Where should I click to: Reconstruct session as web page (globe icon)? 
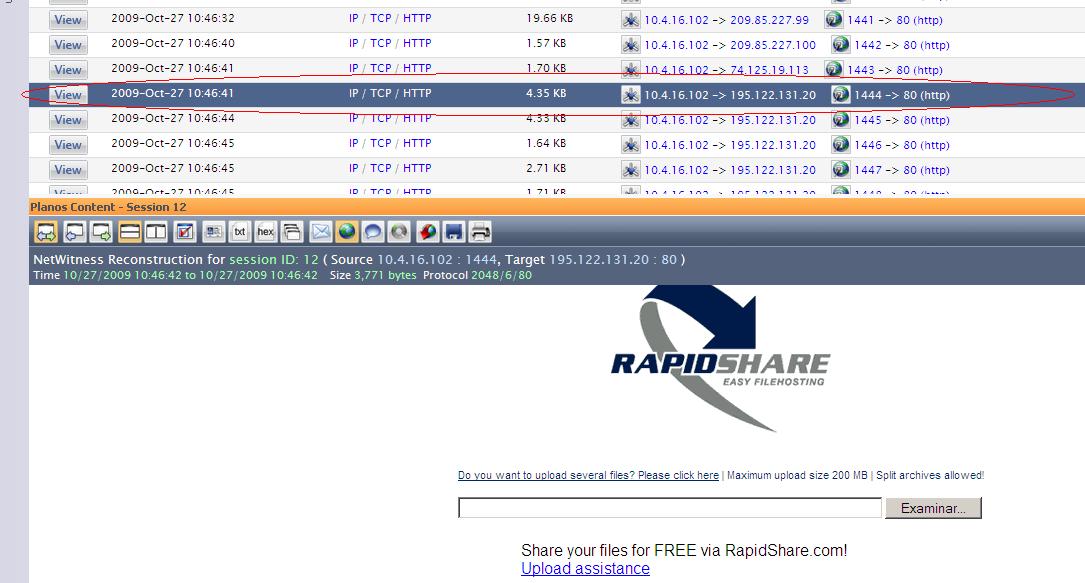point(347,232)
